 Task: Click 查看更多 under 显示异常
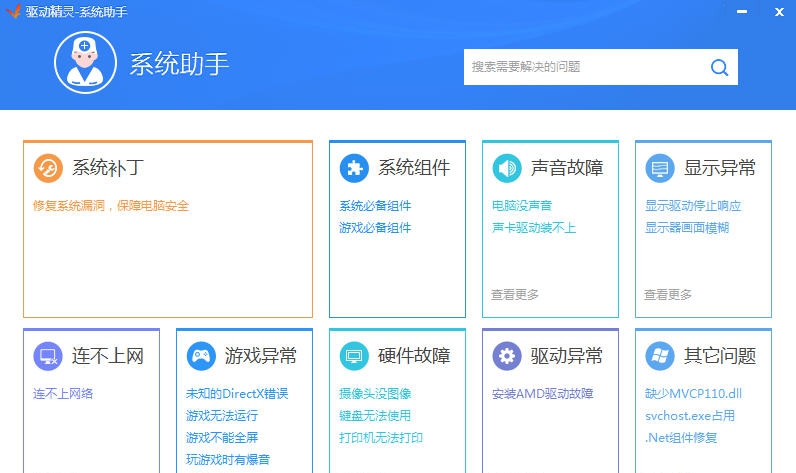pos(668,294)
